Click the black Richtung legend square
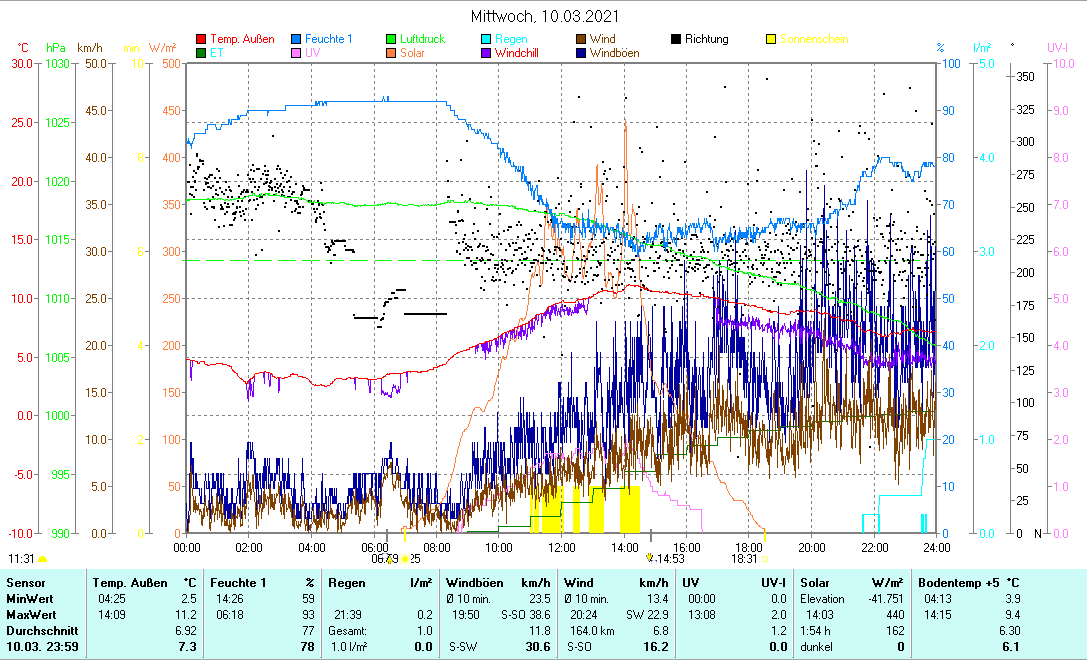Image resolution: width=1087 pixels, height=660 pixels. (x=676, y=40)
